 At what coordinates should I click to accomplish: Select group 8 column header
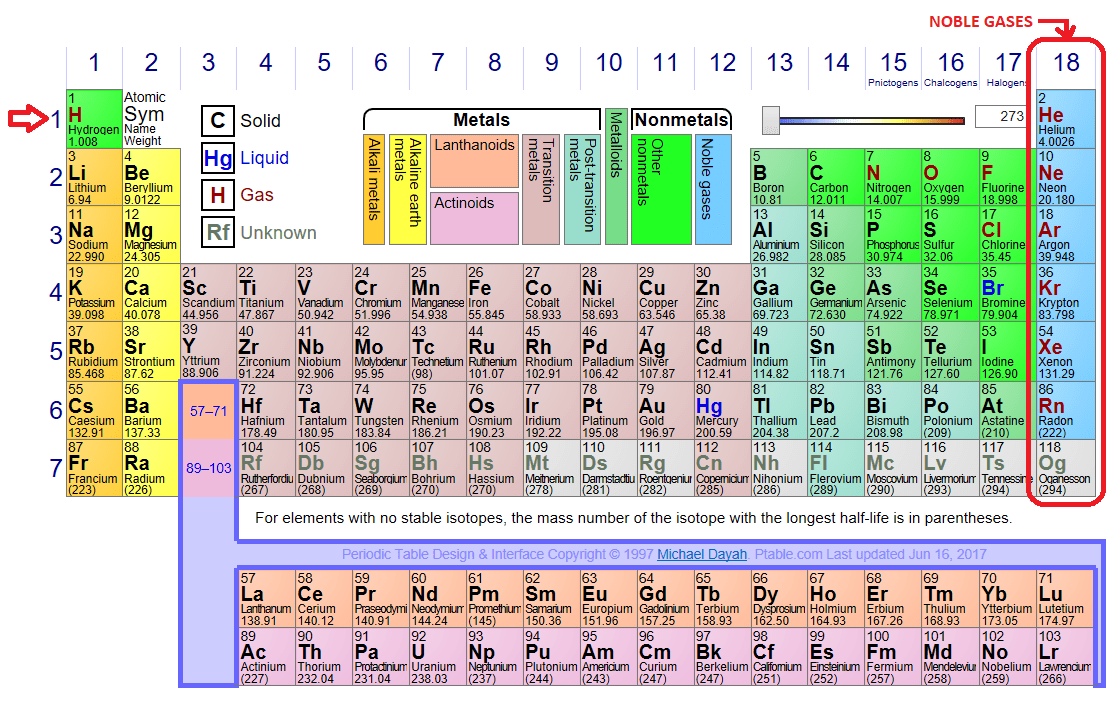coord(494,63)
